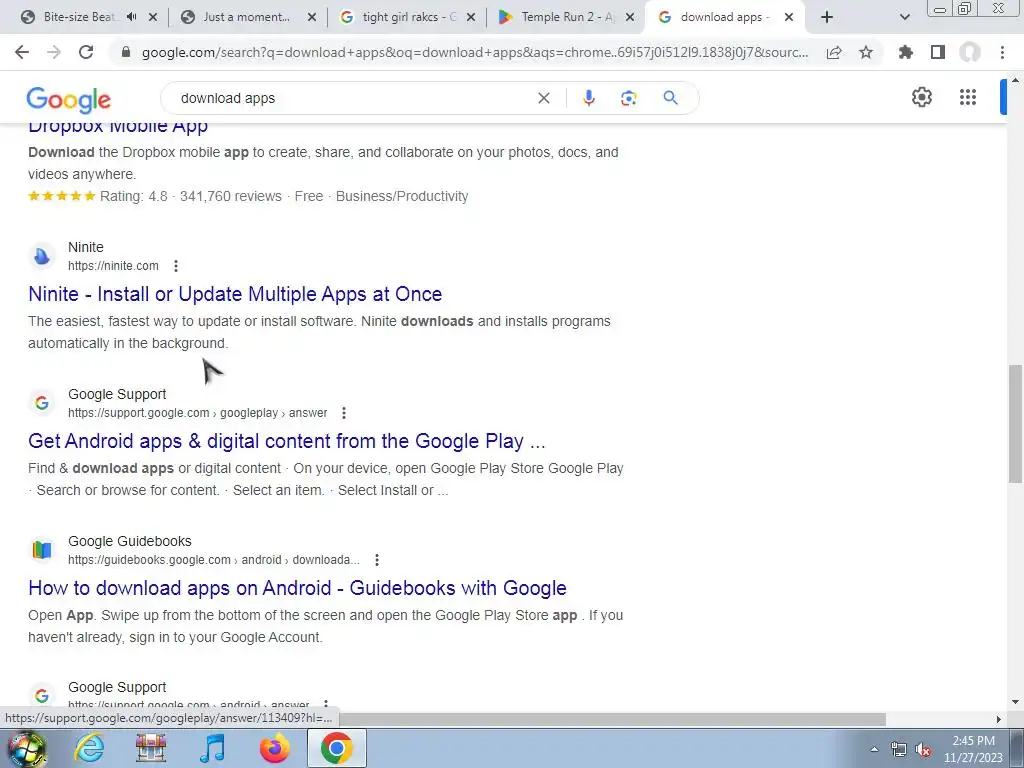
Task: Close the Just a moment tab
Action: (312, 17)
